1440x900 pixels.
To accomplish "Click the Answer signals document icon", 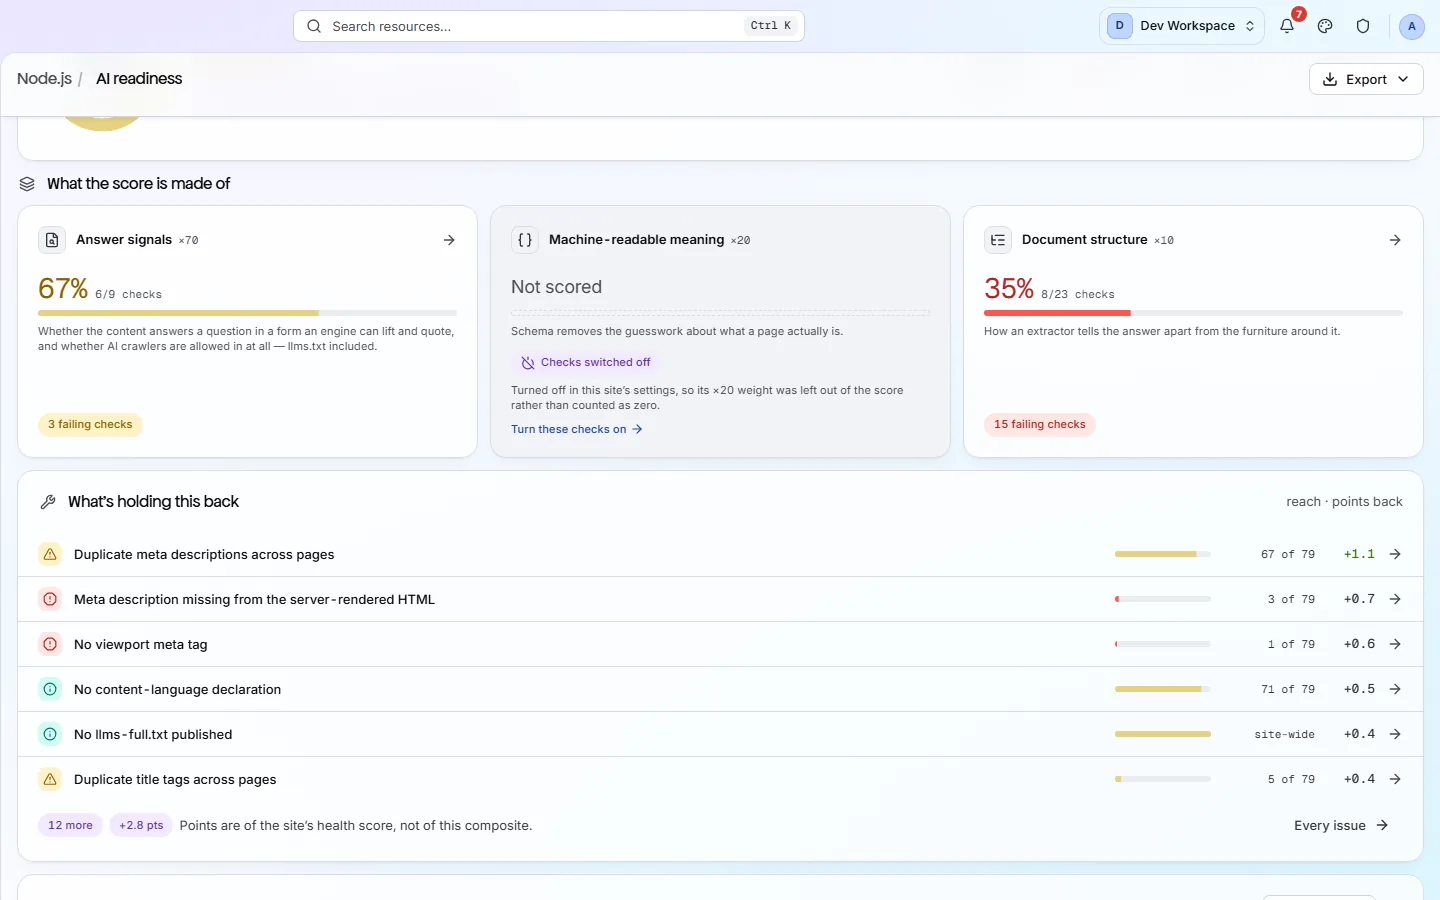I will 52,240.
